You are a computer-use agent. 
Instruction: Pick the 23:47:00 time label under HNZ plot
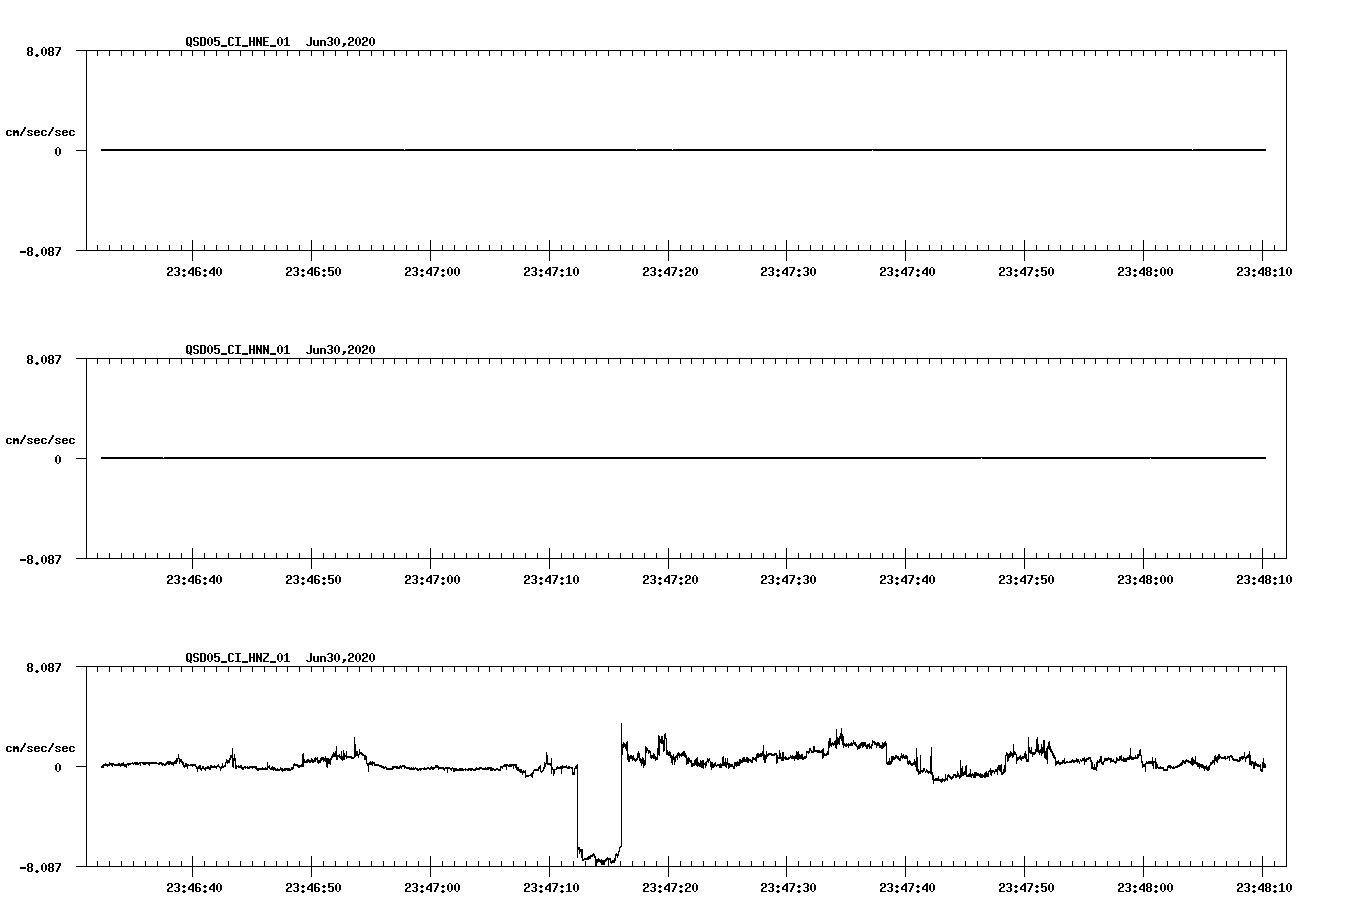432,887
